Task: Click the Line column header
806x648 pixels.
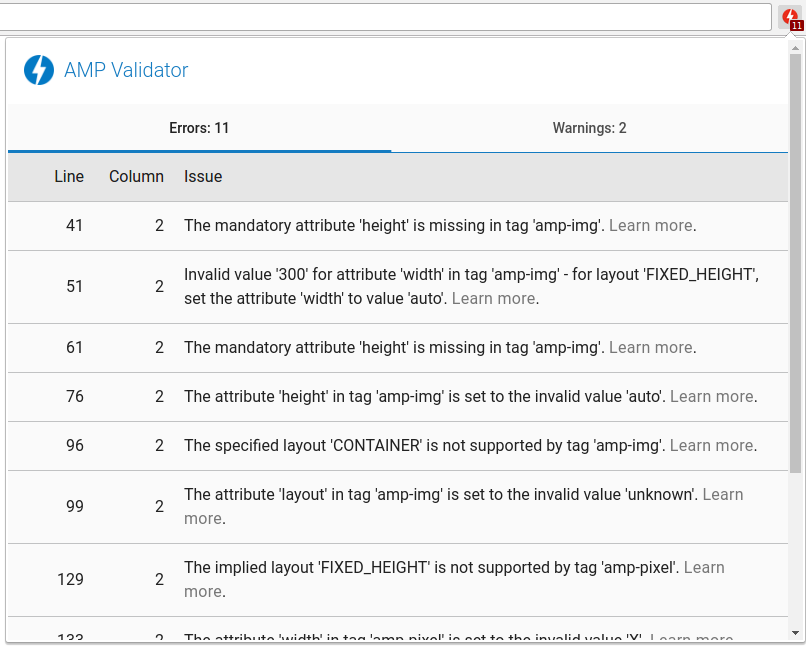Action: pos(69,176)
